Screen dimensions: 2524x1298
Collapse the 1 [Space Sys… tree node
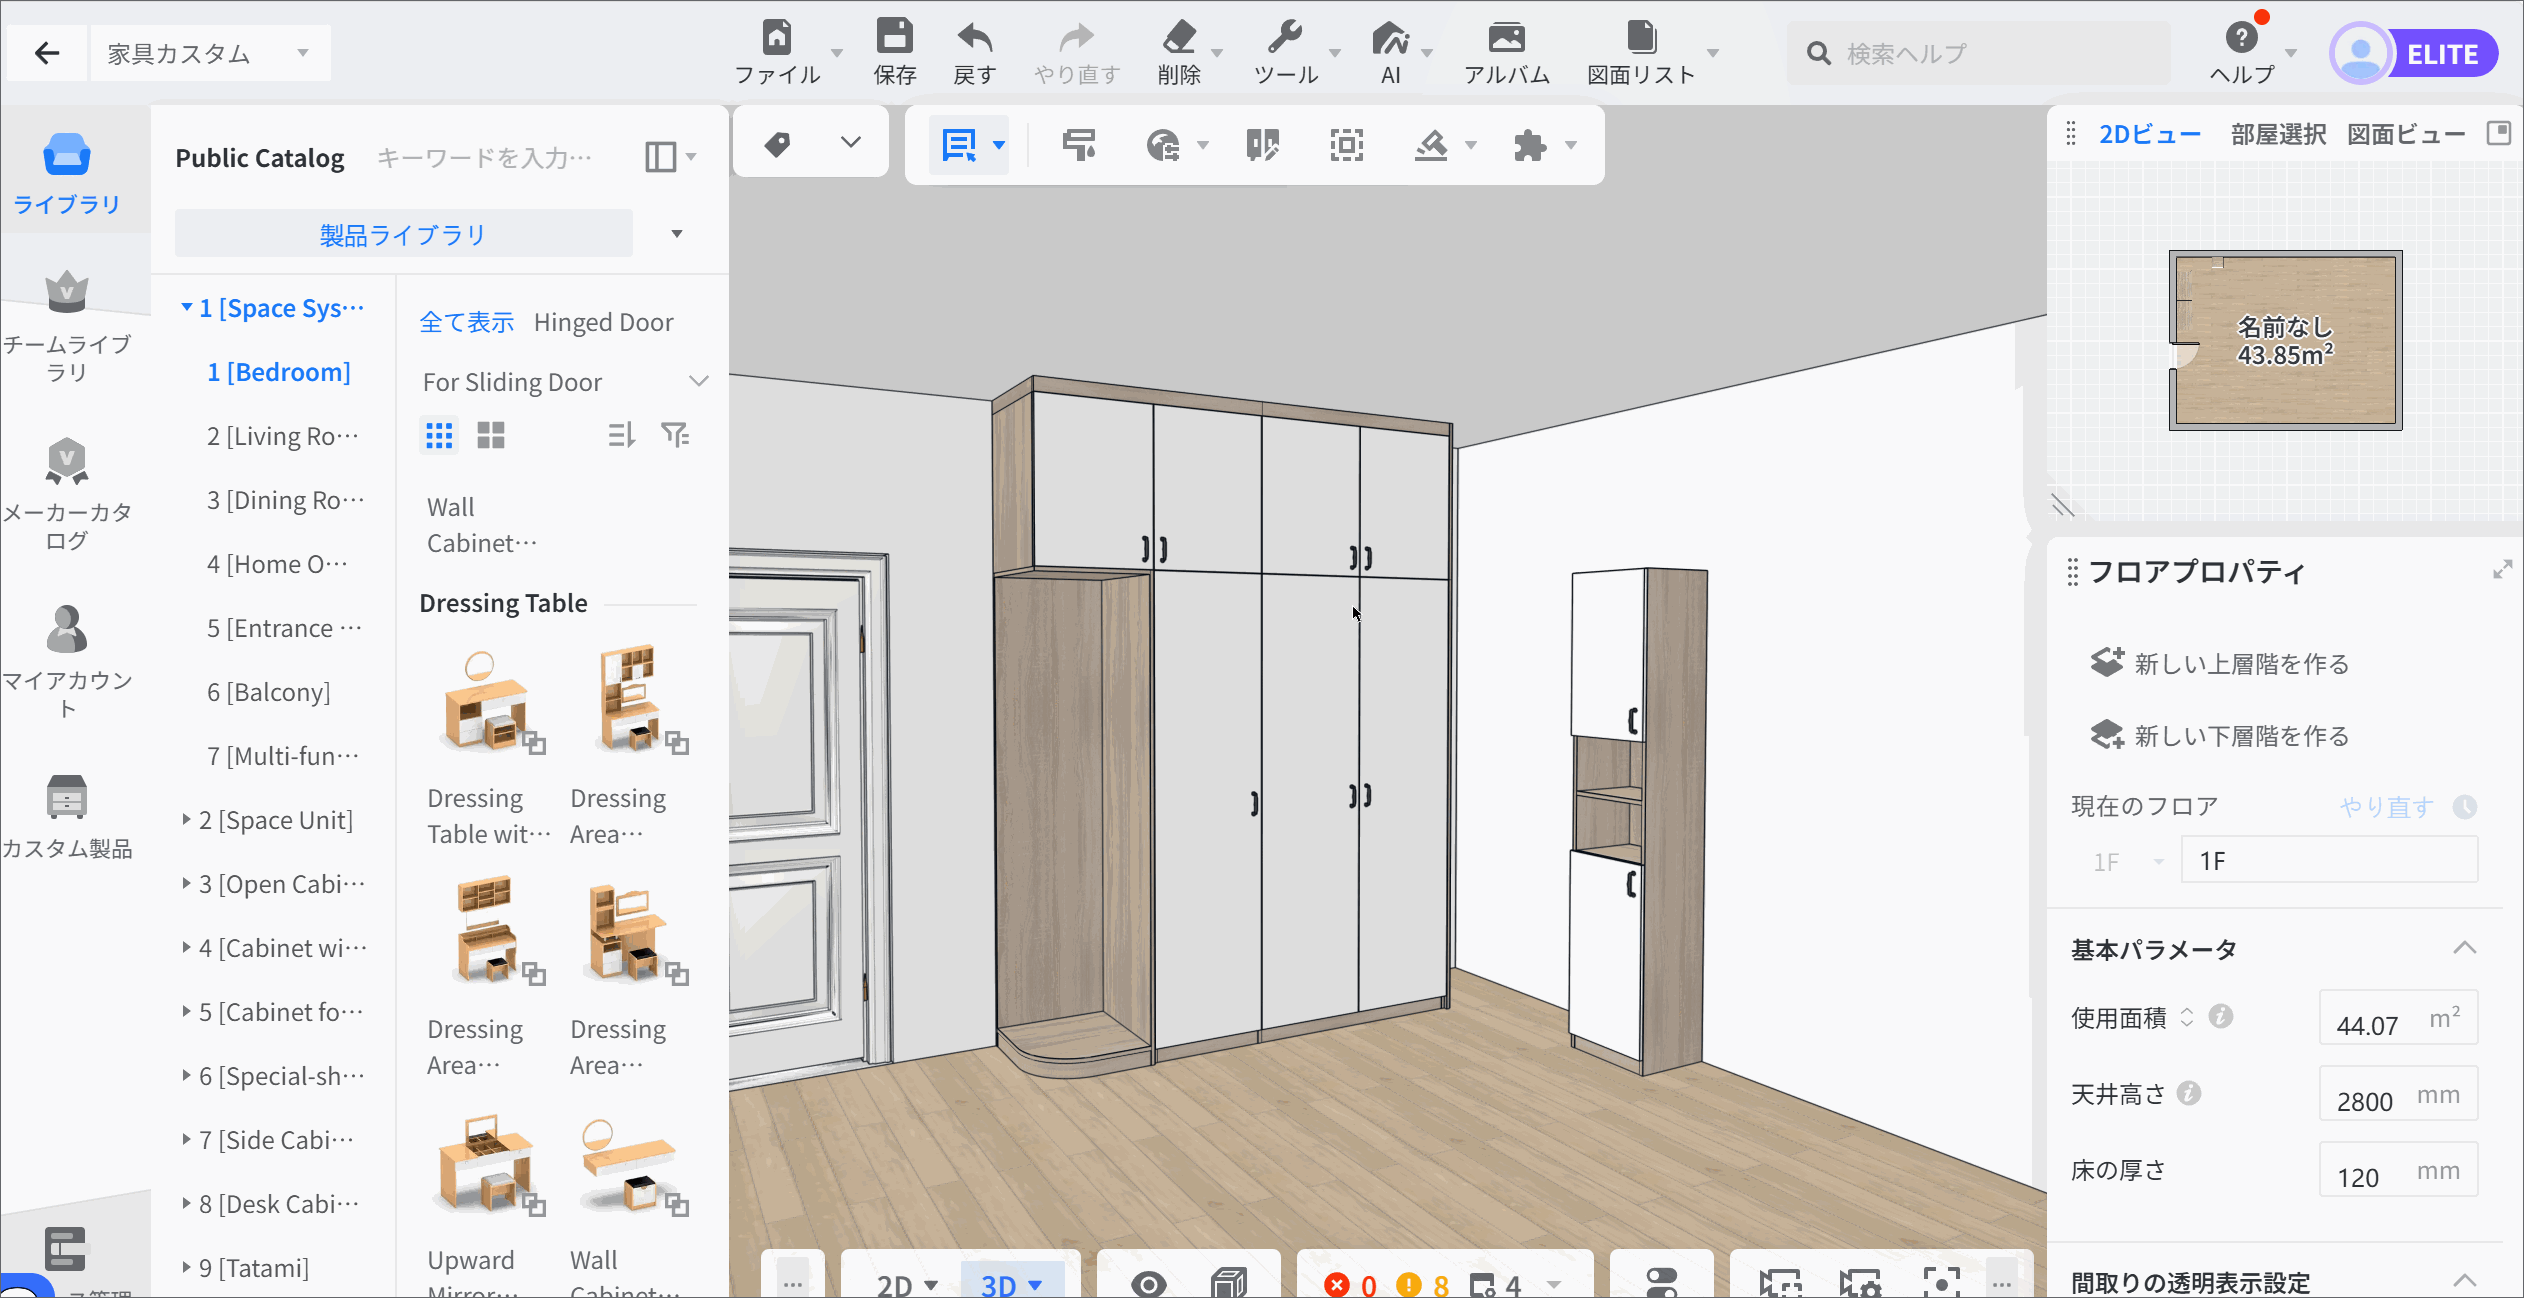186,307
